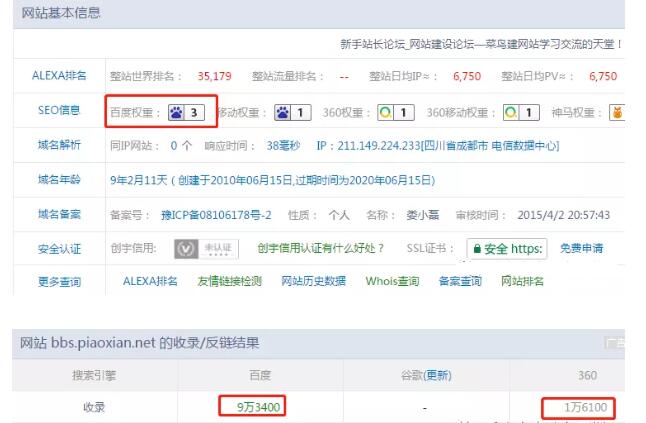This screenshot has width=646, height=423.
Task: Click the 创宇信用 unverified badge
Action: click(x=206, y=248)
